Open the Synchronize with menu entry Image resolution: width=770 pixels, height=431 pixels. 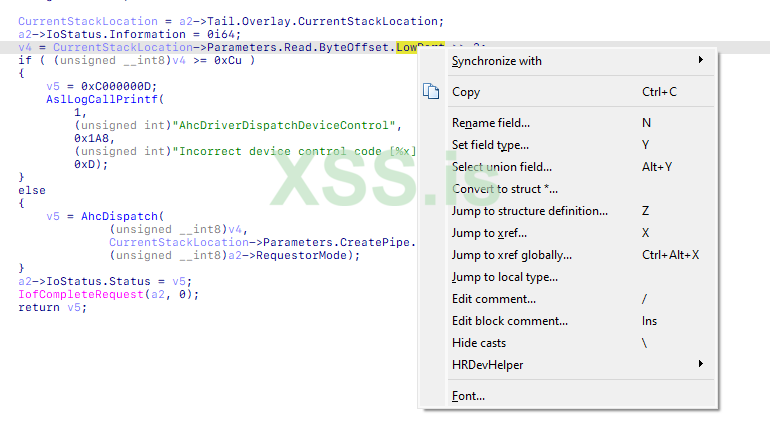(497, 61)
